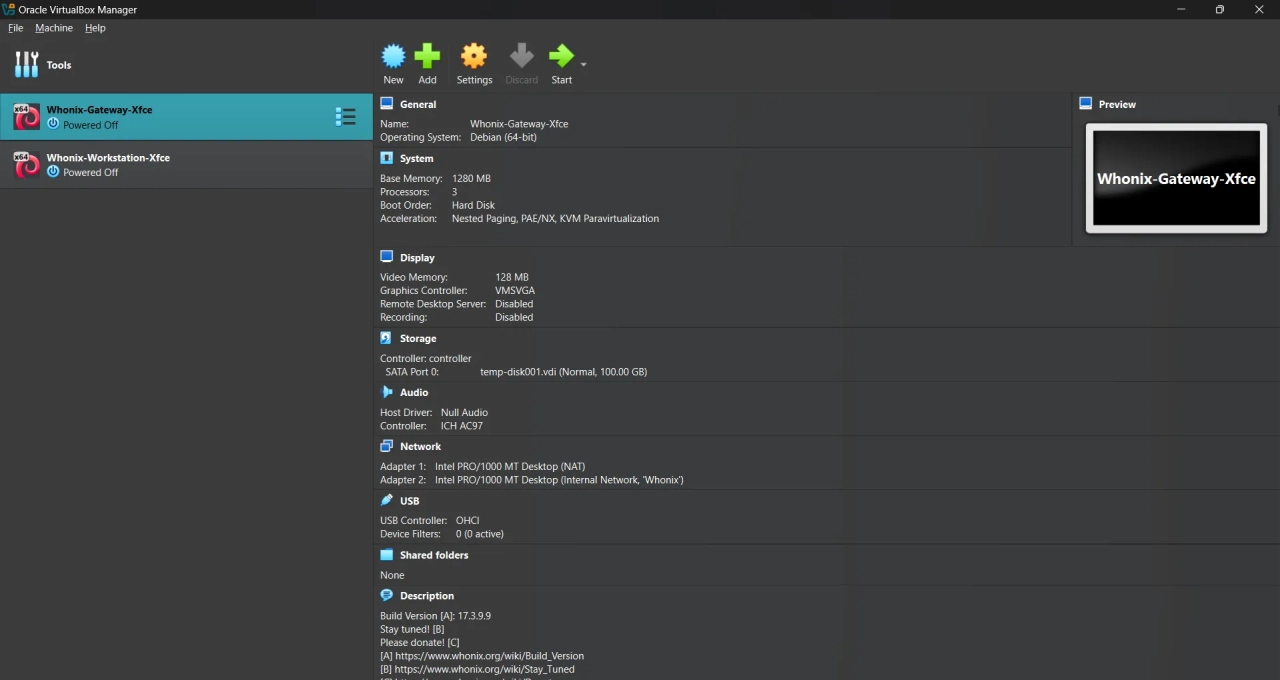Screen dimensions: 1280x680
Task: Open the Tools icon in sidebar
Action: pos(26,65)
